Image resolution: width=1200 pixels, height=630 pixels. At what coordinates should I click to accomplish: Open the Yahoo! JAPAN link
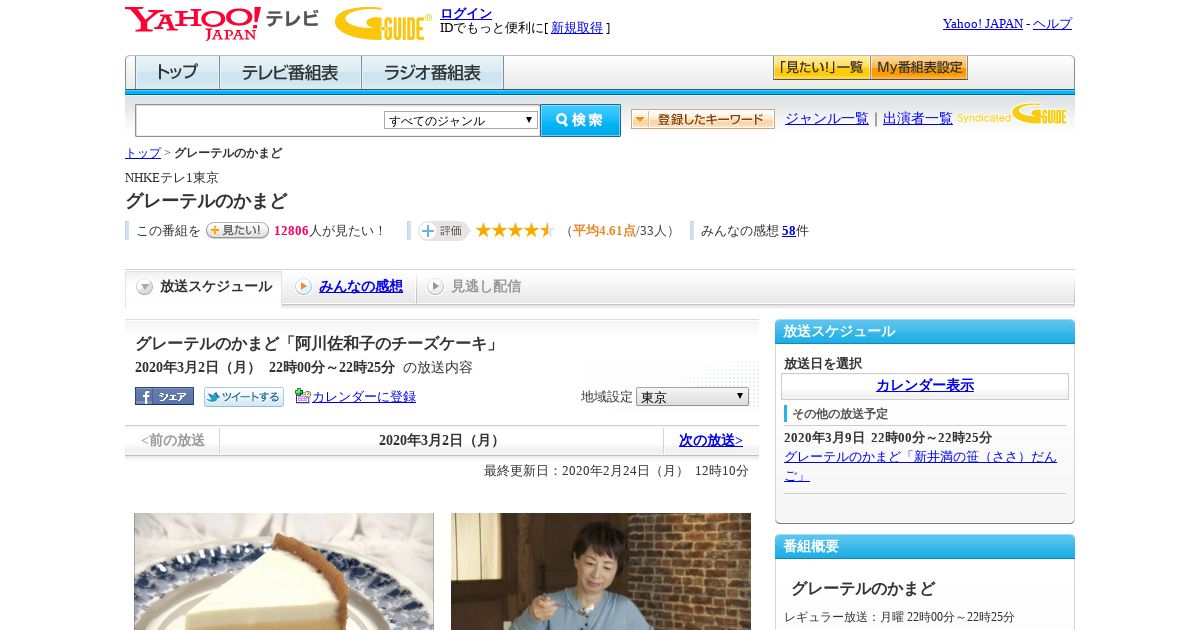[982, 24]
